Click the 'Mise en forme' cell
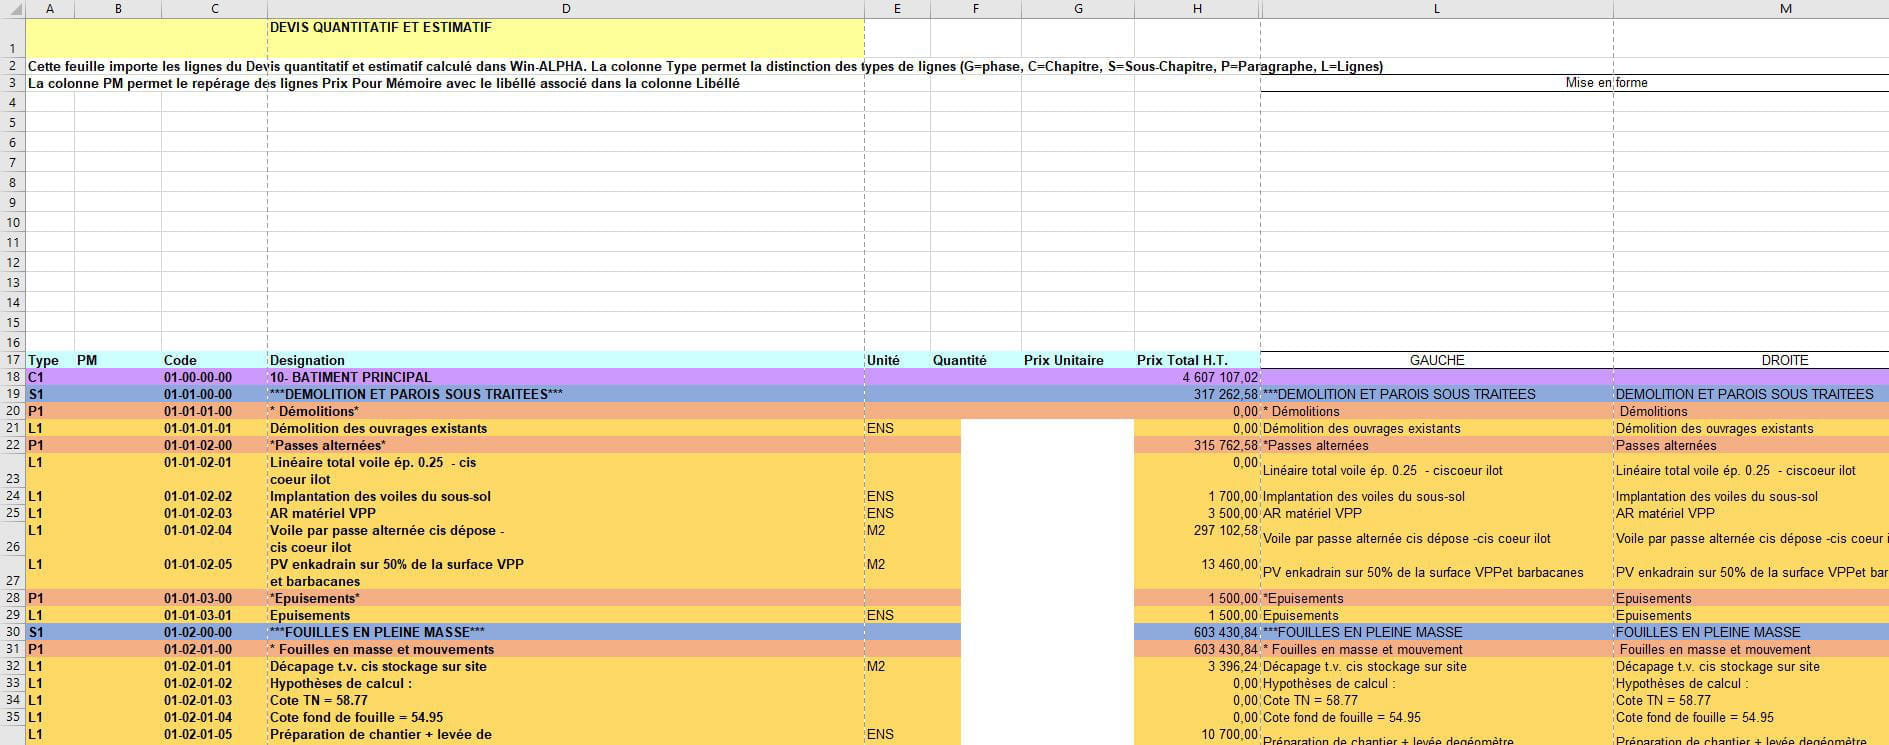 click(1606, 83)
